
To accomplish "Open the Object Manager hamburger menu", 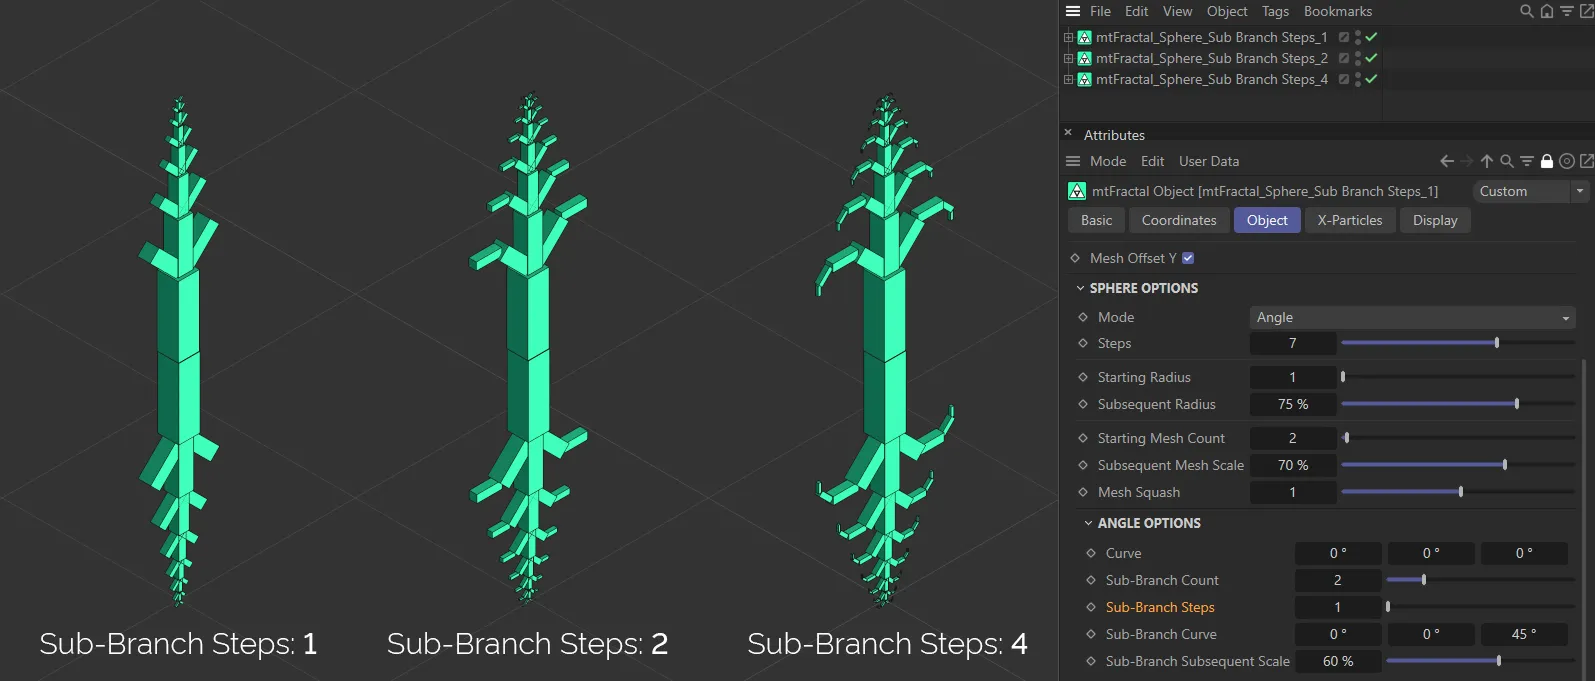I will click(1073, 11).
